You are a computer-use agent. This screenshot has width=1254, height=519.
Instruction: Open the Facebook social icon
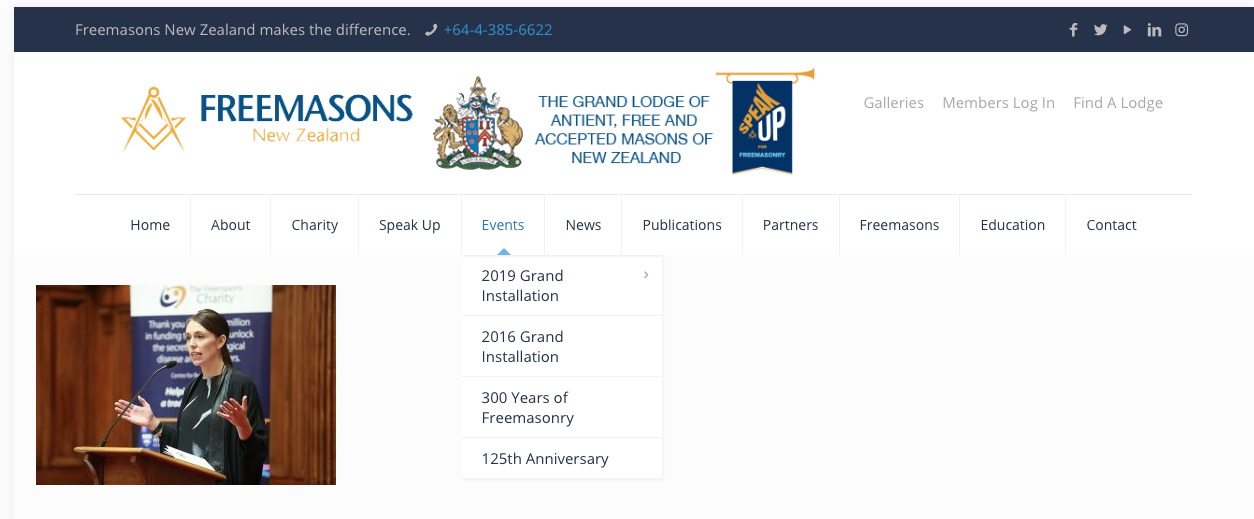pyautogui.click(x=1073, y=30)
